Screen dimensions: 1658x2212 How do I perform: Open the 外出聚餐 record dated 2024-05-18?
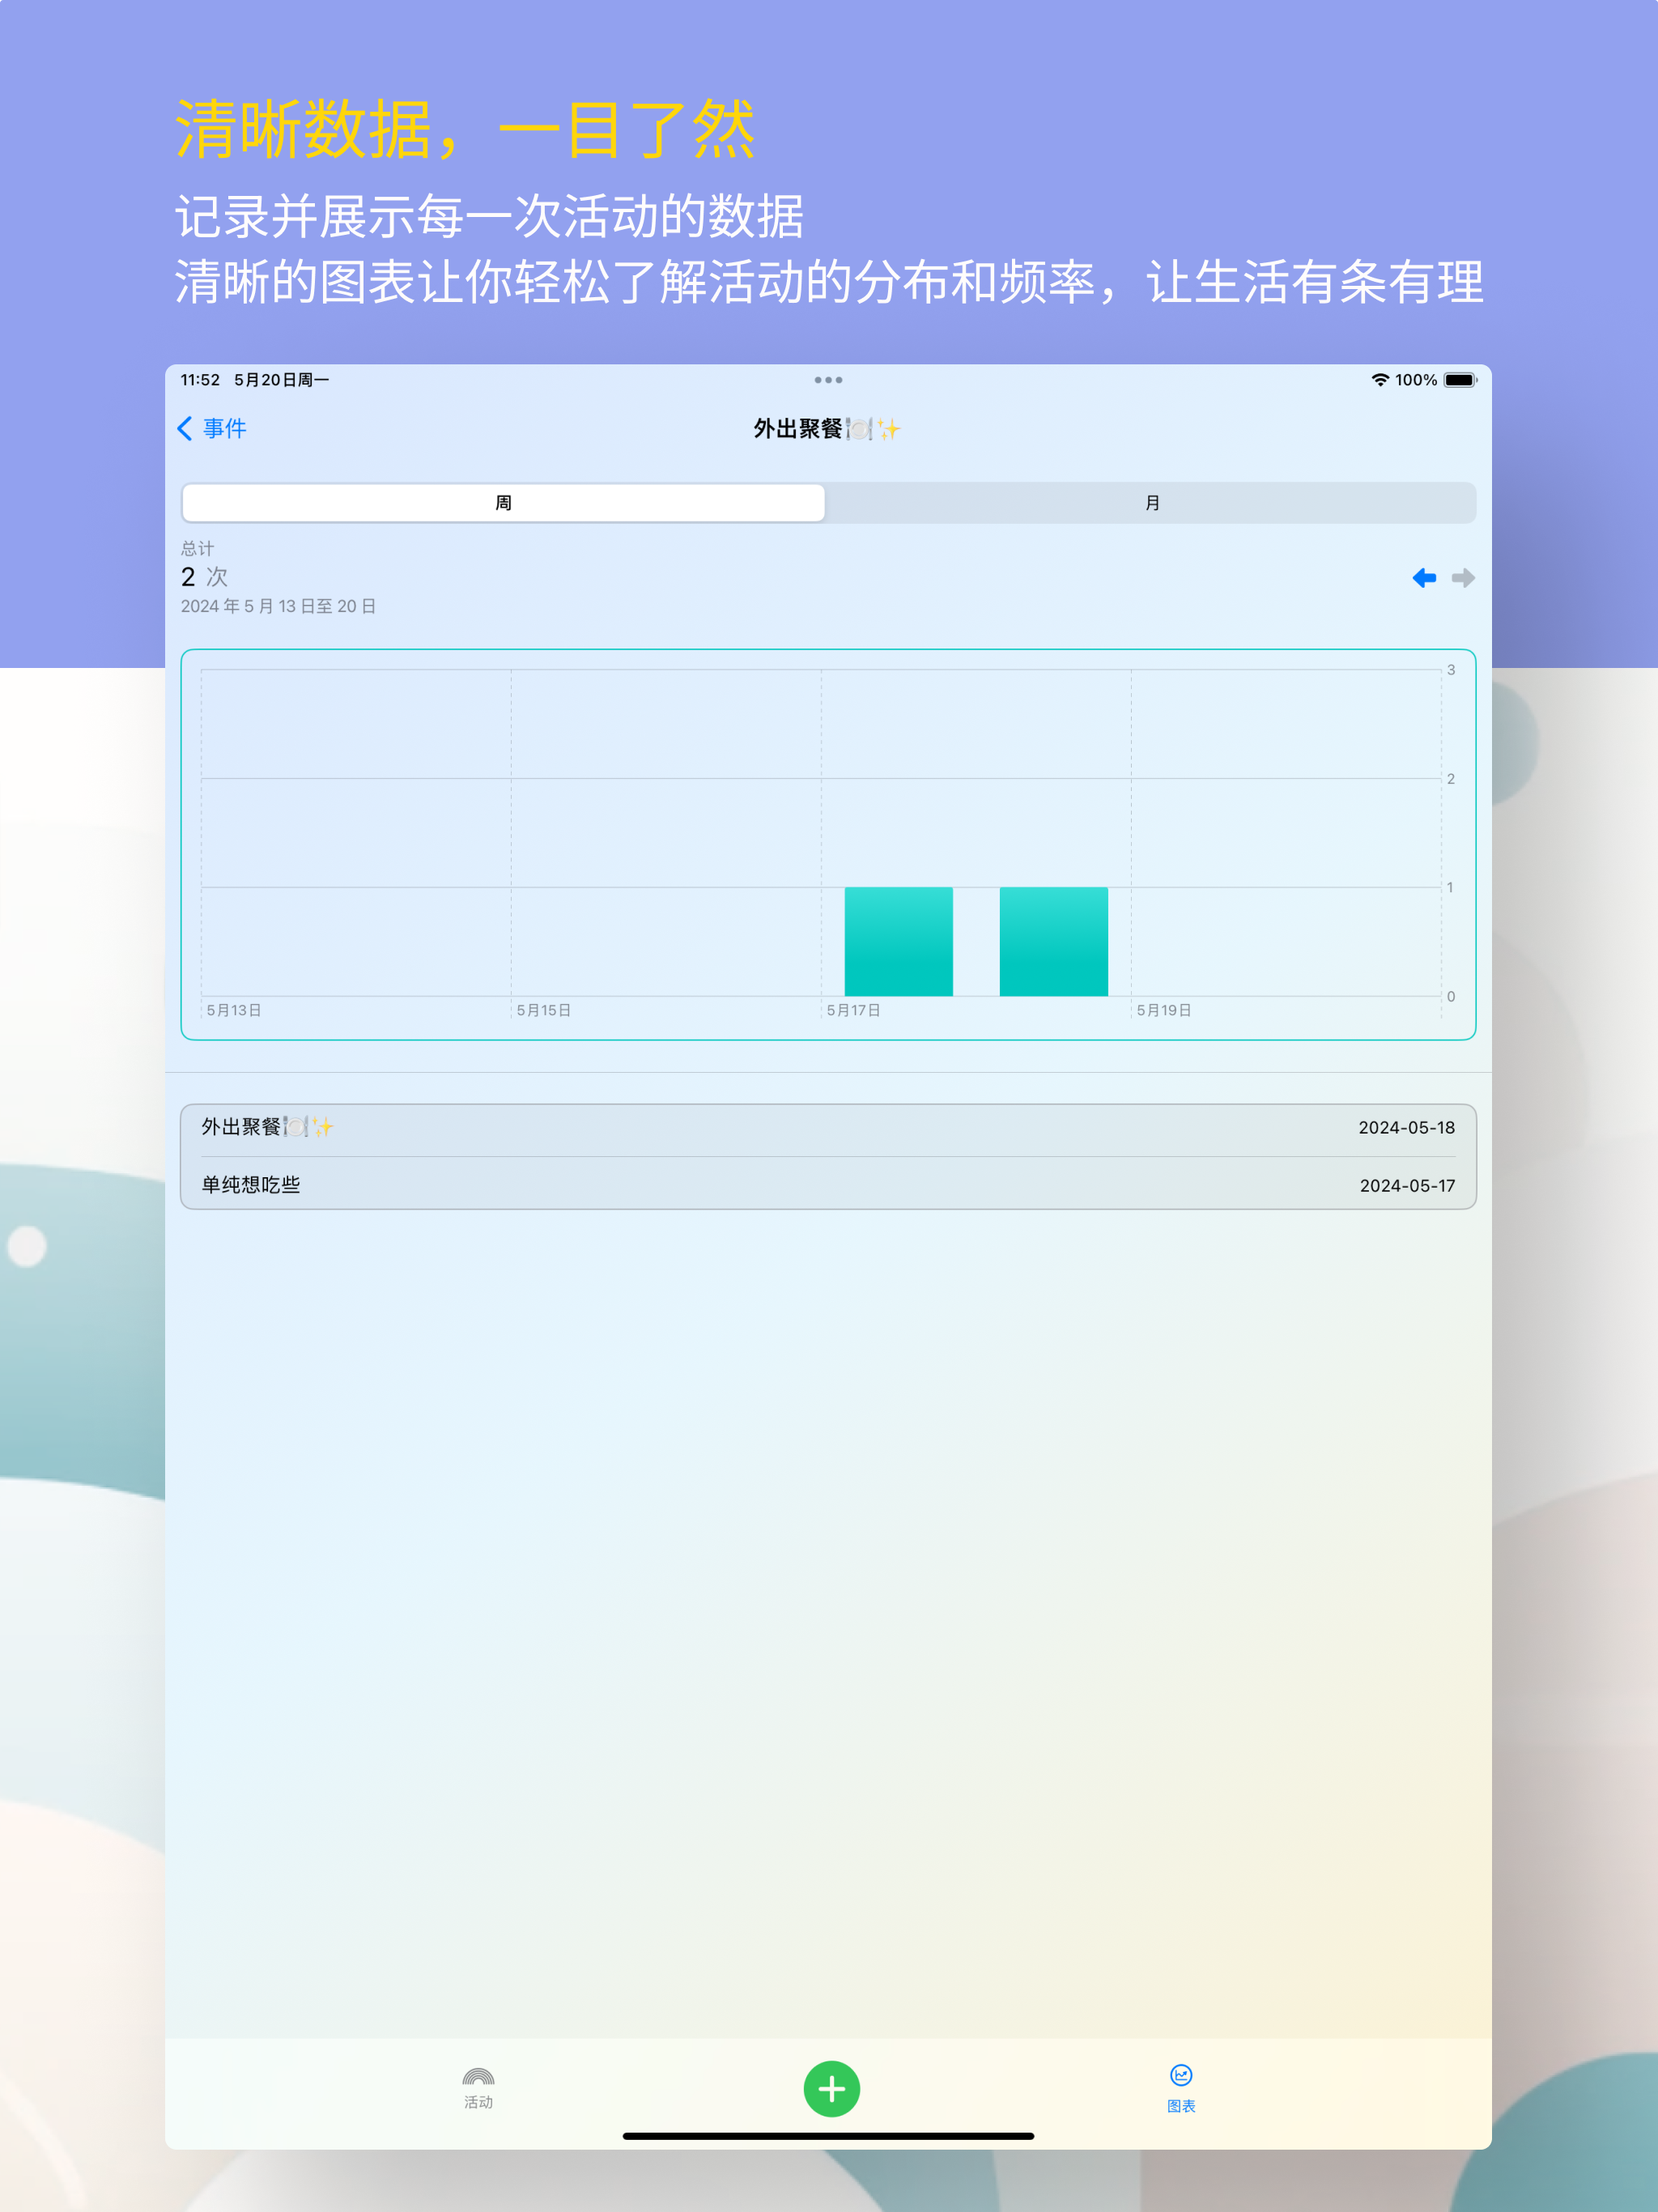(828, 1128)
